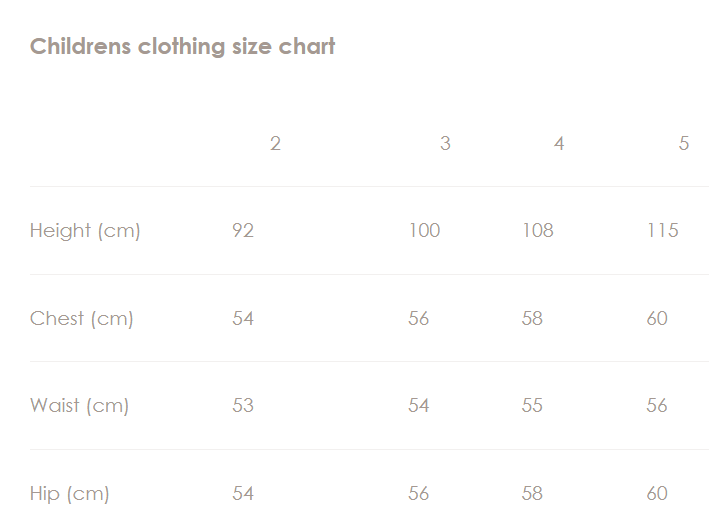Click the size 4 column header
The image size is (709, 528).
[x=559, y=143]
